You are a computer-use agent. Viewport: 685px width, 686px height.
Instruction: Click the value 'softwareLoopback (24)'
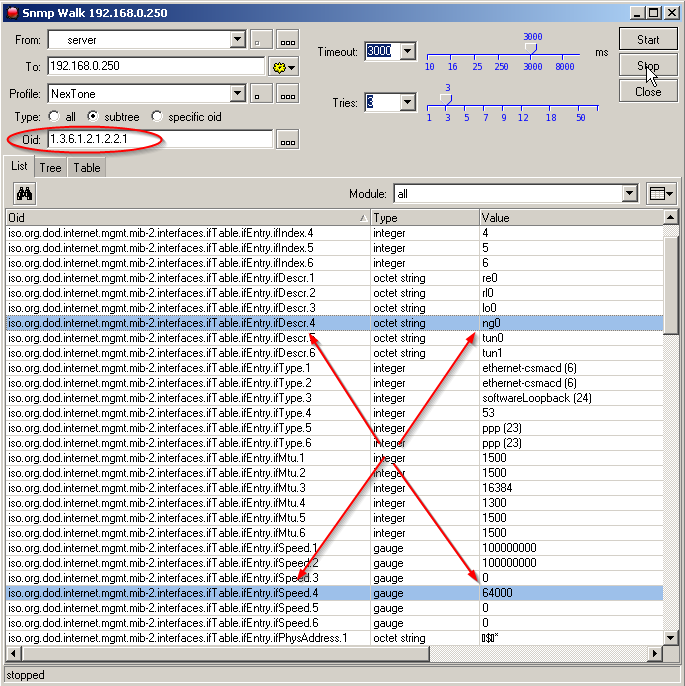tap(537, 398)
